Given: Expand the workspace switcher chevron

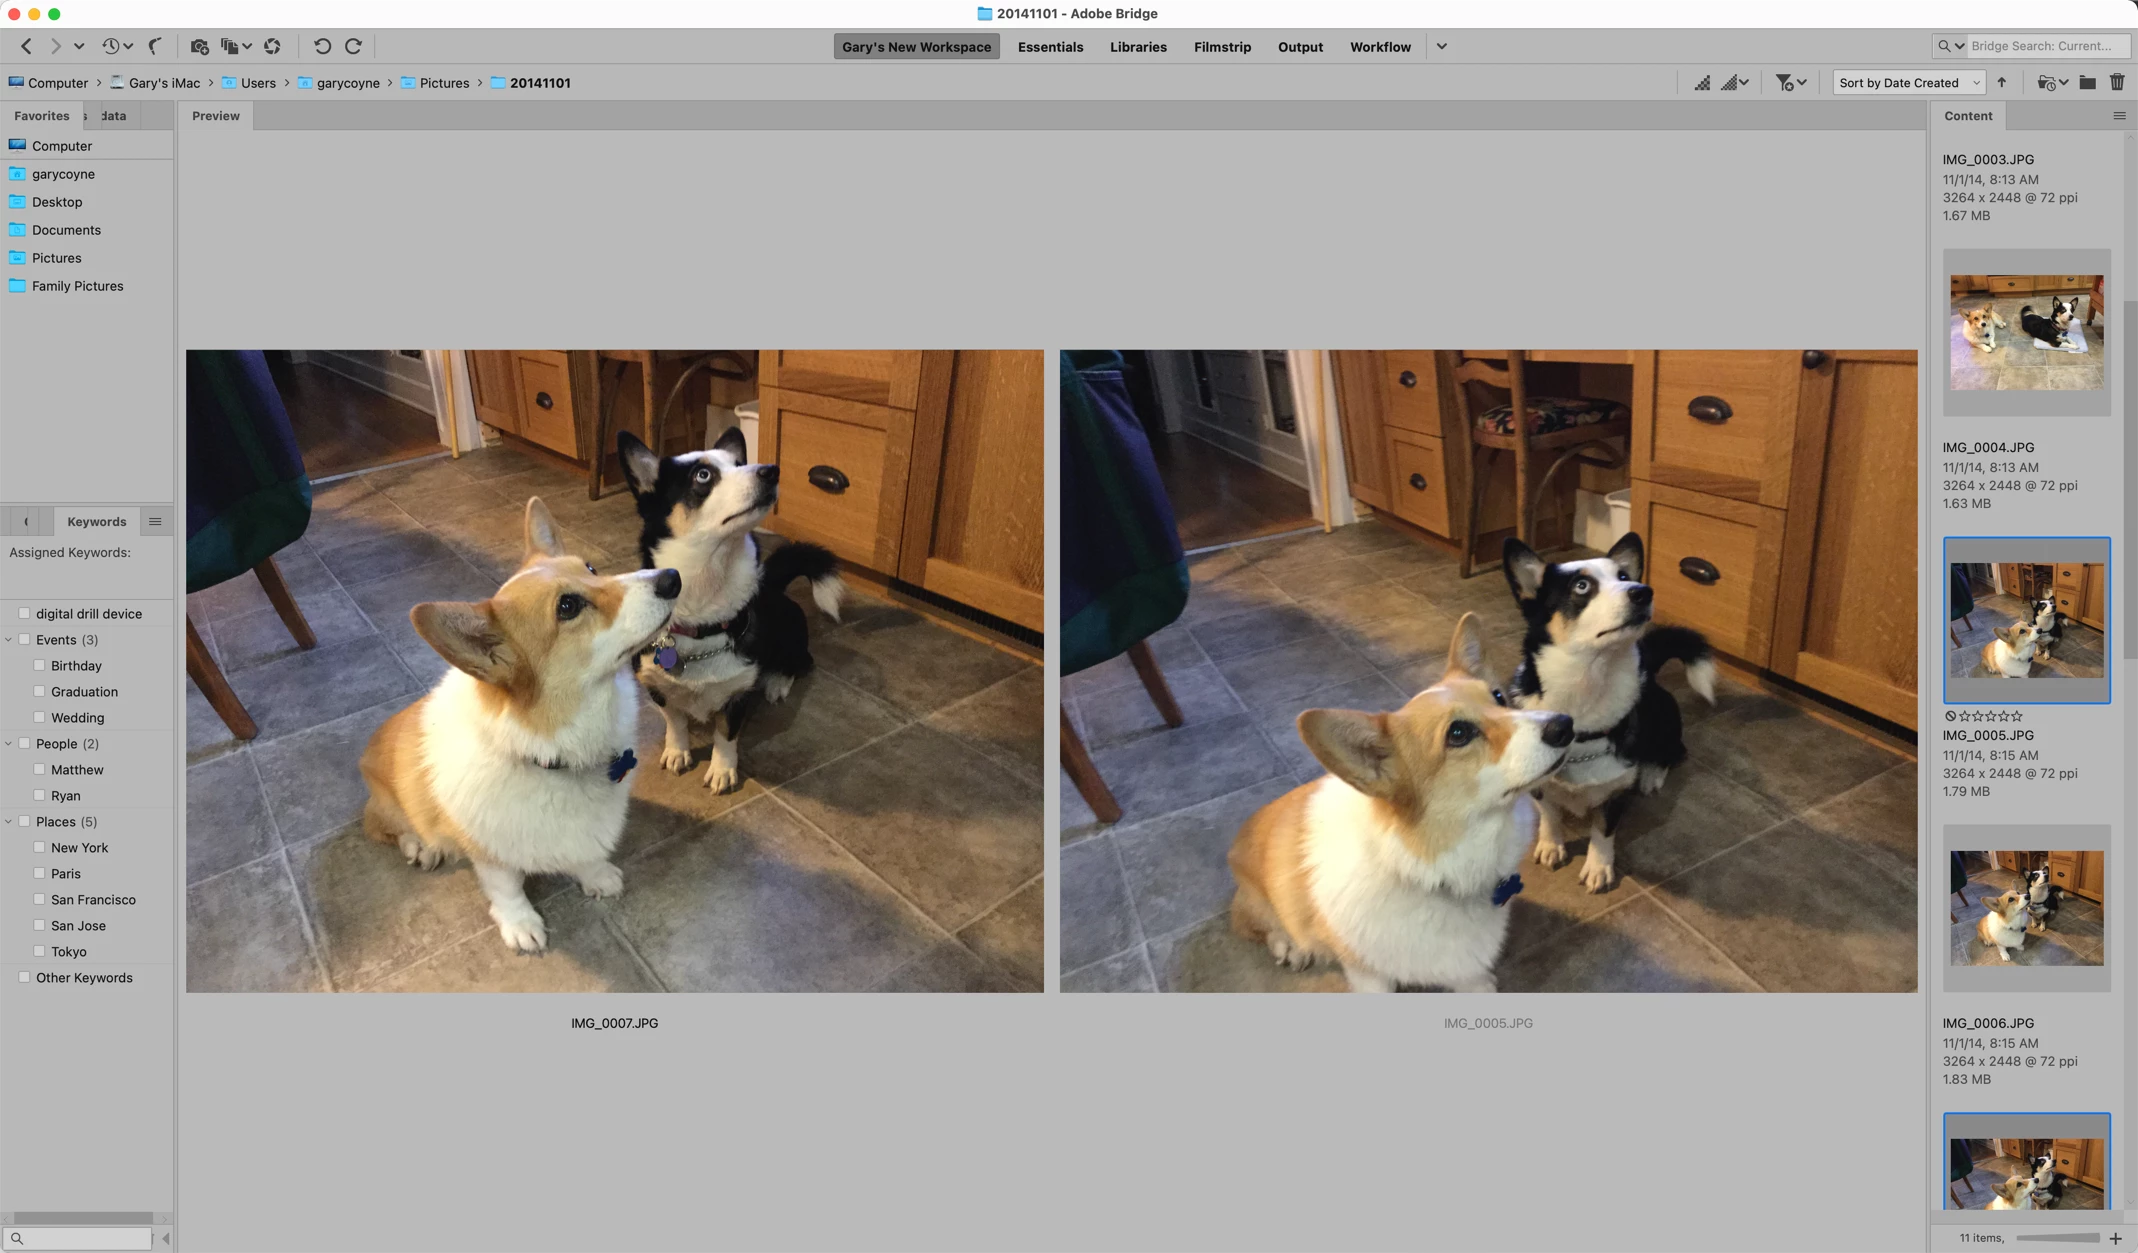Looking at the screenshot, I should (x=1441, y=47).
